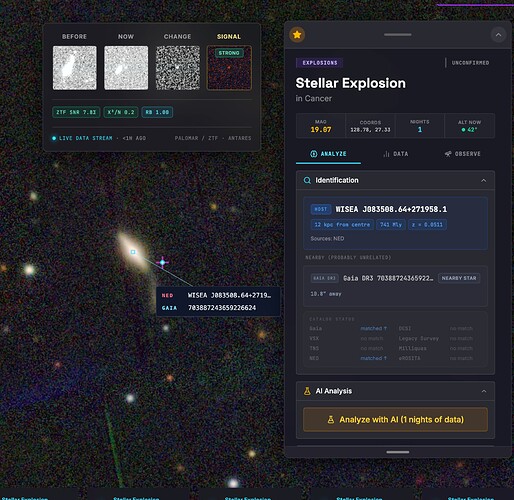Open the Signal thumbnail marked Strong
The height and width of the screenshot is (500, 514).
[229, 68]
